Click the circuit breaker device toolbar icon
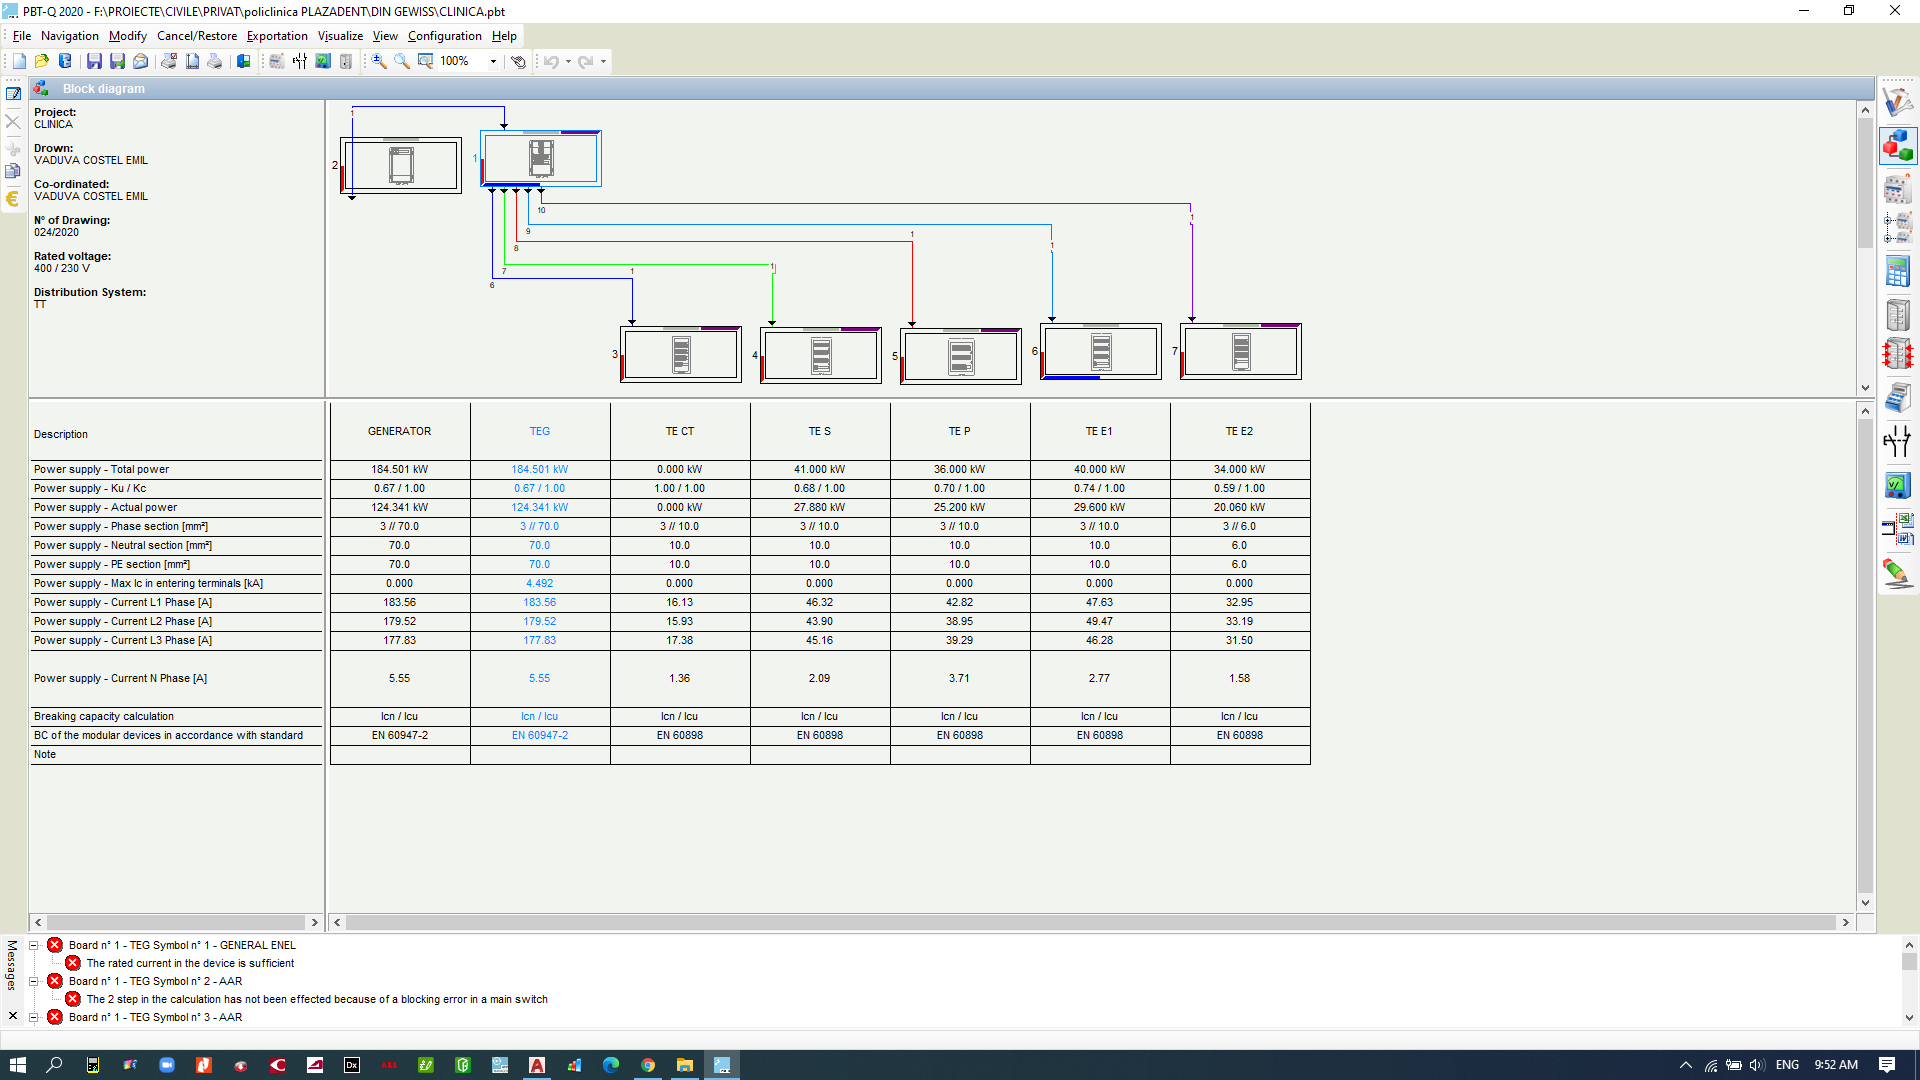The height and width of the screenshot is (1080, 1920). pyautogui.click(x=277, y=61)
